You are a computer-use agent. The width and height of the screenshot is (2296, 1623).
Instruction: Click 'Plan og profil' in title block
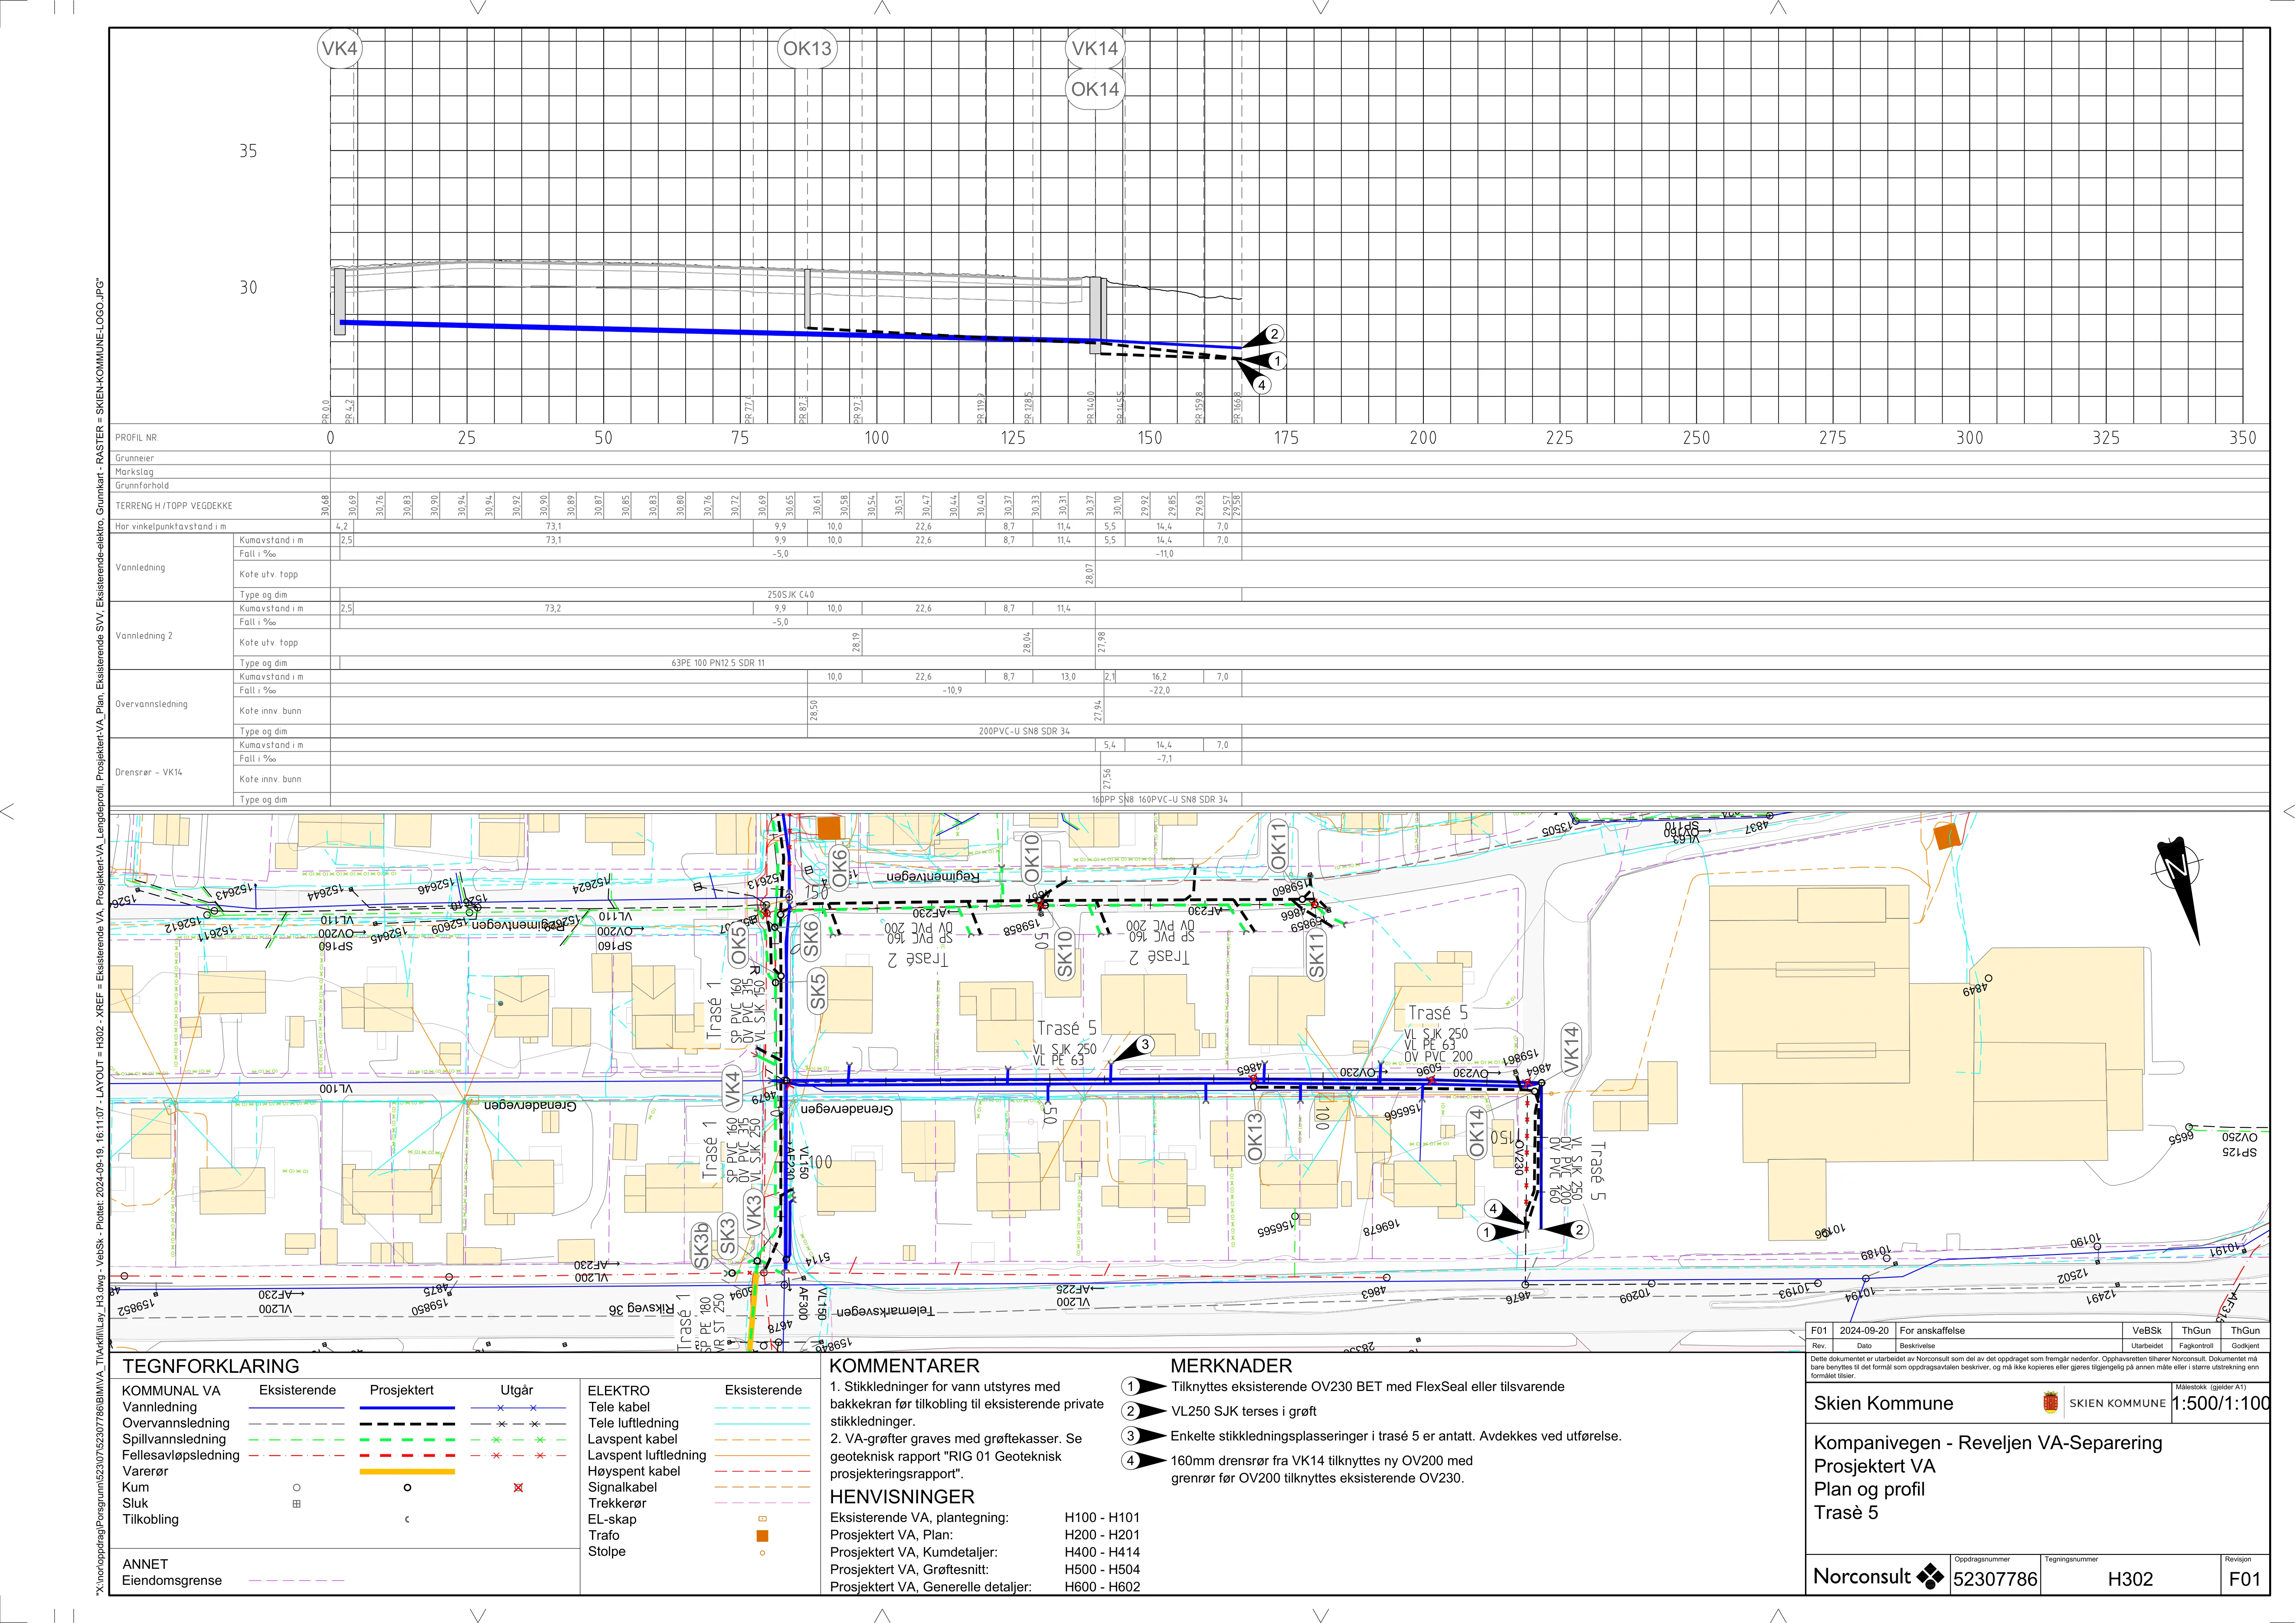(x=1869, y=1489)
